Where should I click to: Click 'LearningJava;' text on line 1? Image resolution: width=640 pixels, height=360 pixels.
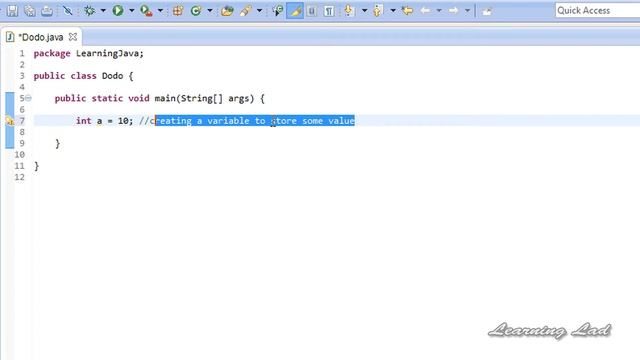[x=110, y=53]
